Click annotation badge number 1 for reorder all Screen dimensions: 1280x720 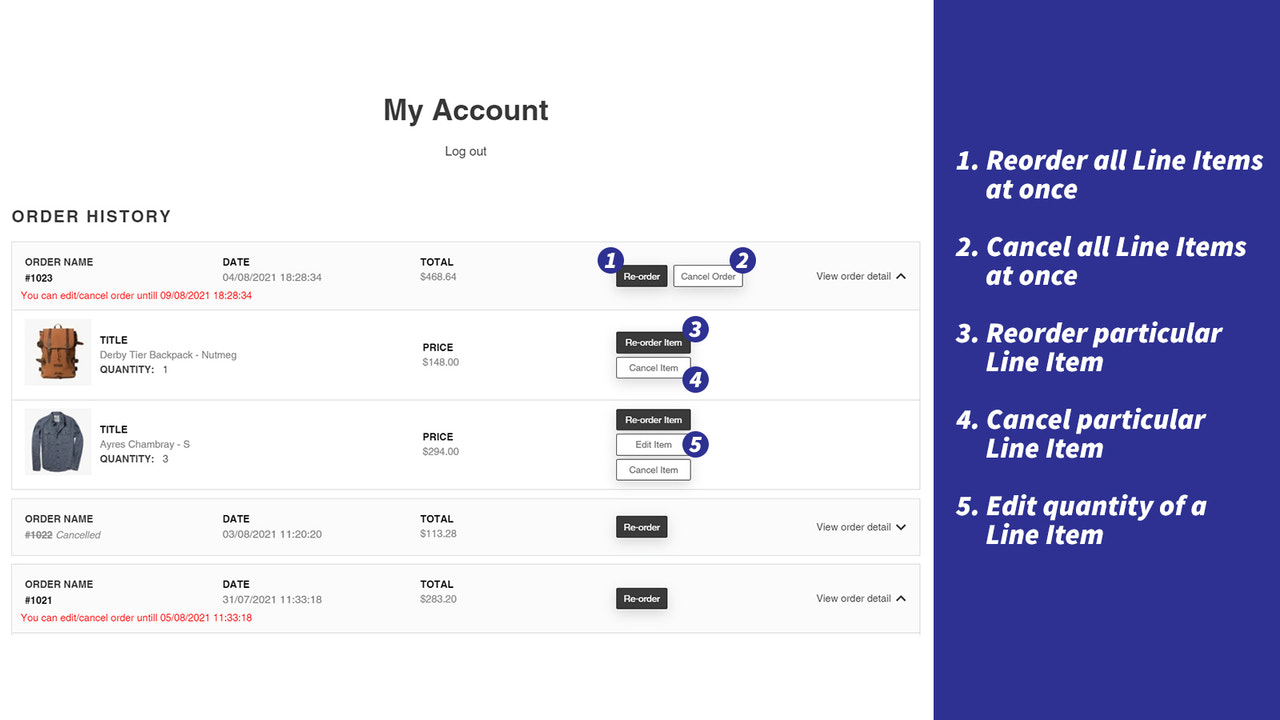coord(611,260)
